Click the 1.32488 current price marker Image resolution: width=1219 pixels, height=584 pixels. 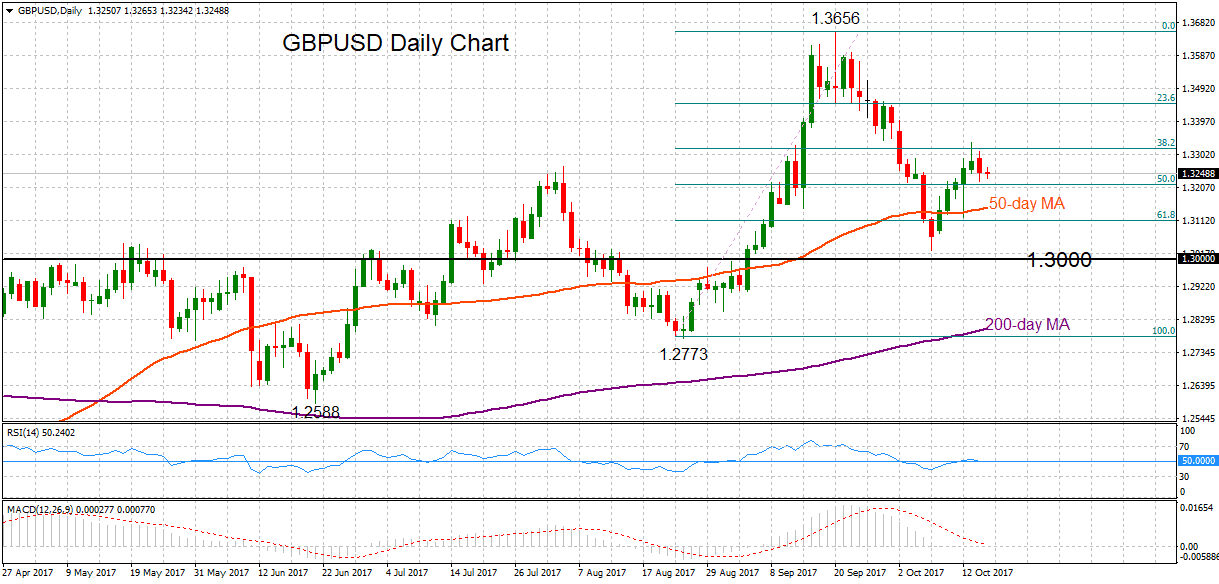(x=1199, y=173)
